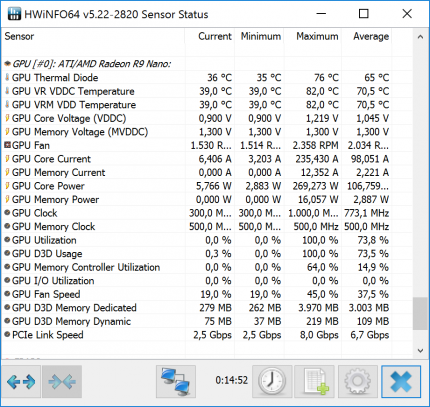
Task: Click the expand columns arrows button
Action: point(21,382)
